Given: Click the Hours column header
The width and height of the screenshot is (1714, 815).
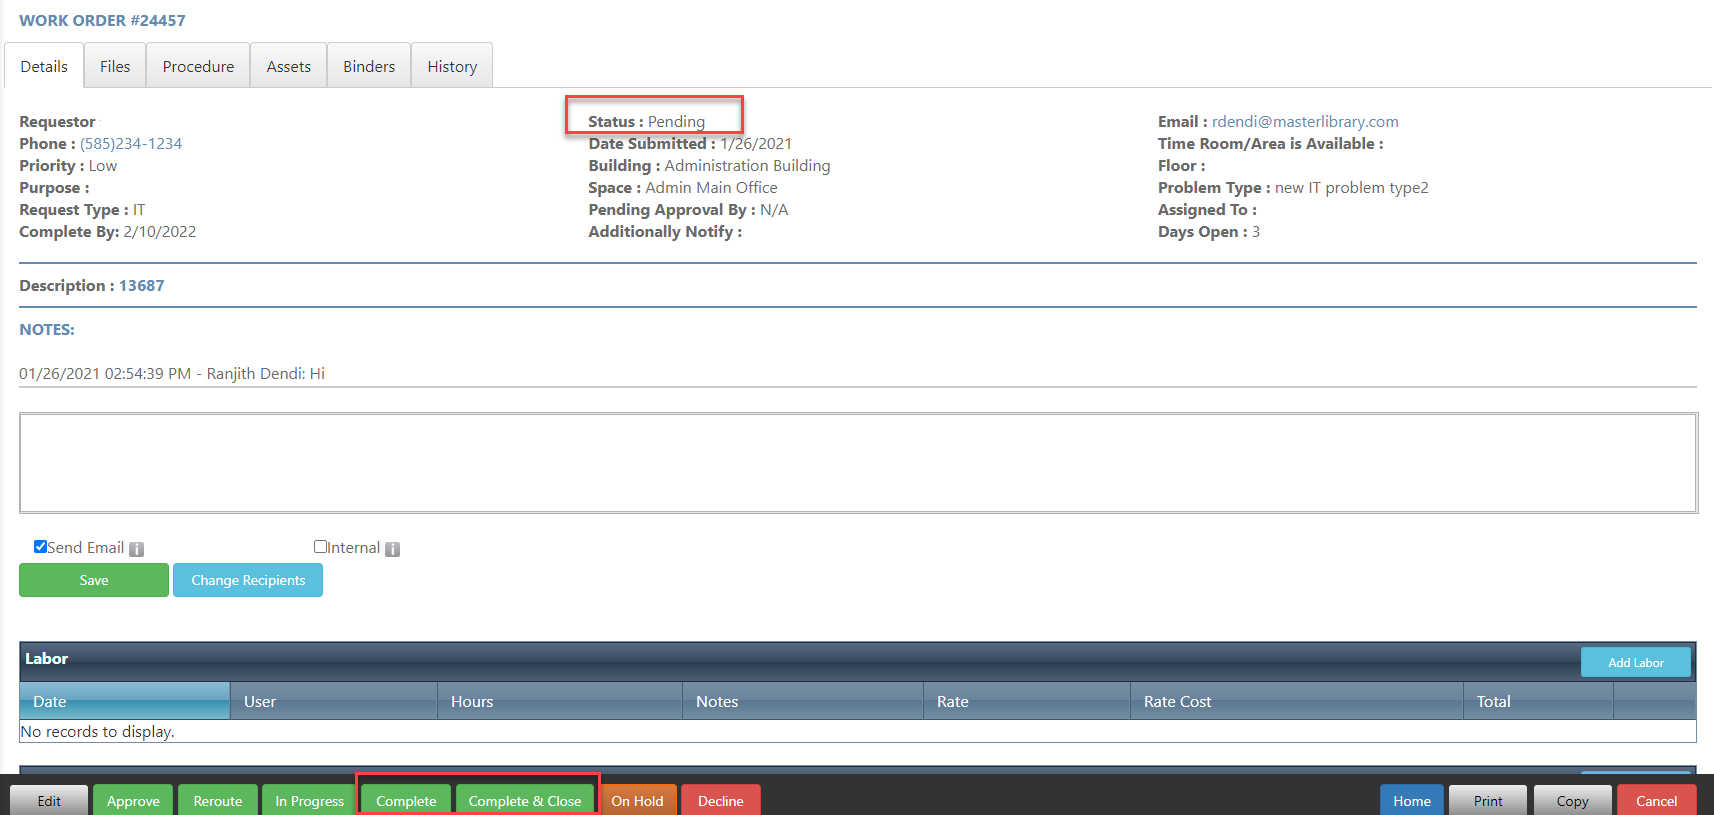Looking at the screenshot, I should click(560, 701).
